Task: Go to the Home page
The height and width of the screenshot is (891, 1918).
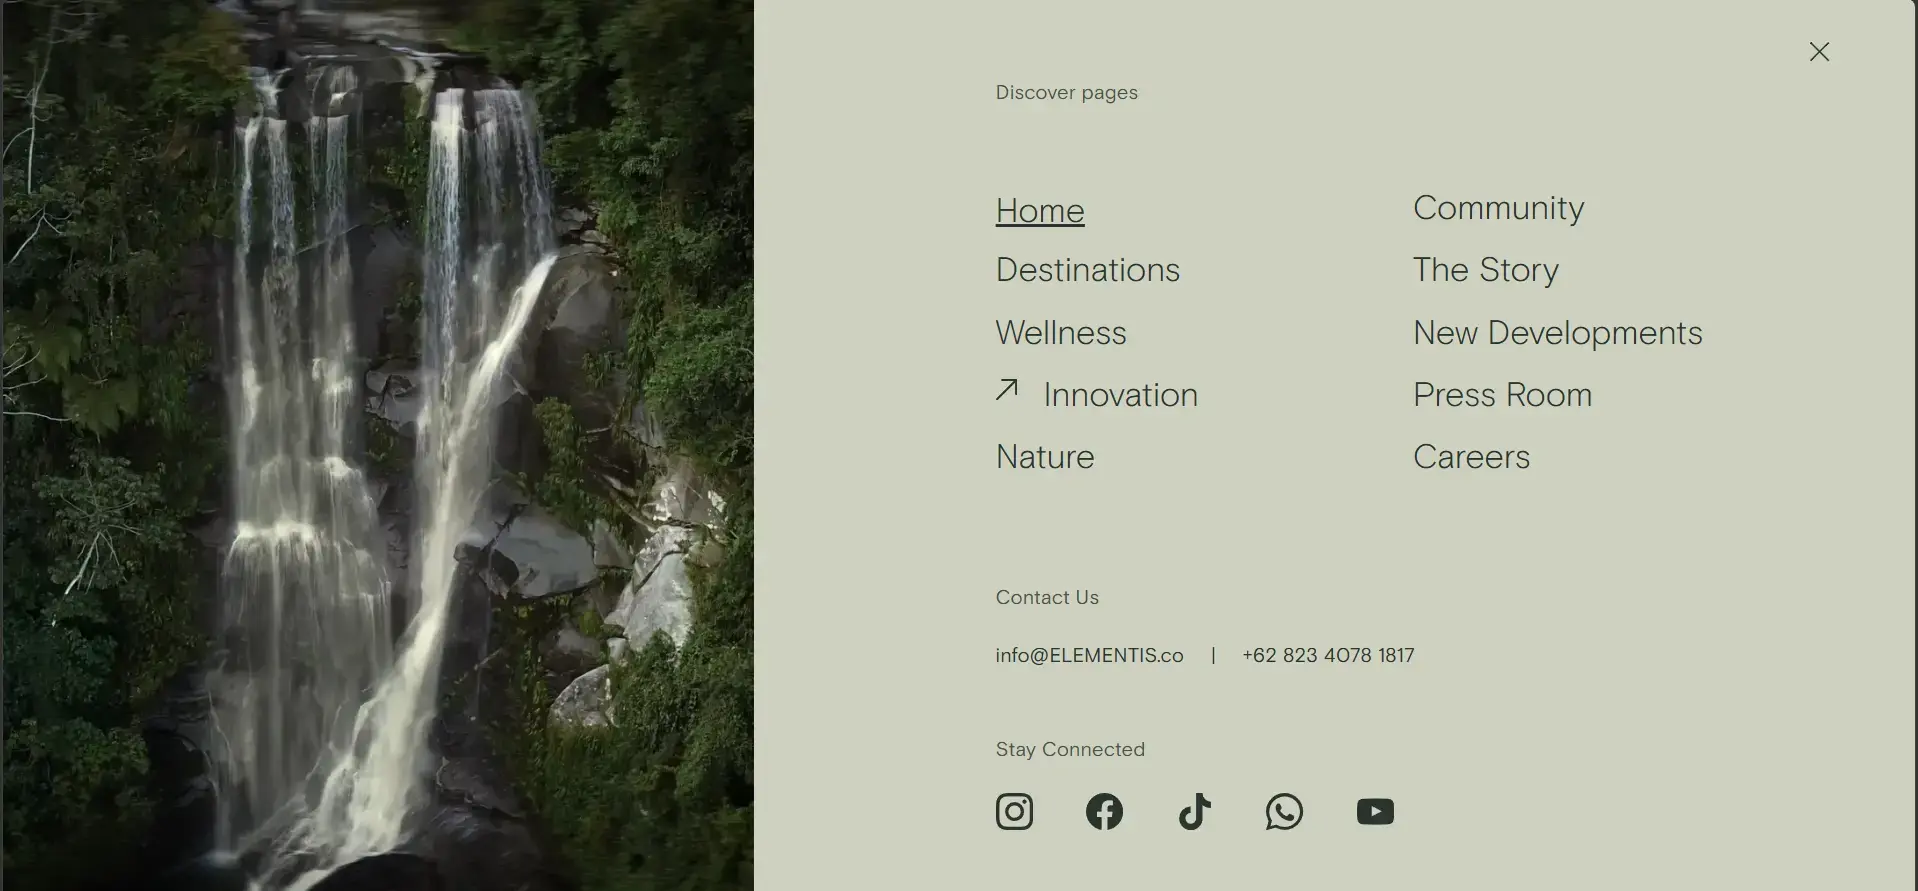Action: pyautogui.click(x=1040, y=210)
